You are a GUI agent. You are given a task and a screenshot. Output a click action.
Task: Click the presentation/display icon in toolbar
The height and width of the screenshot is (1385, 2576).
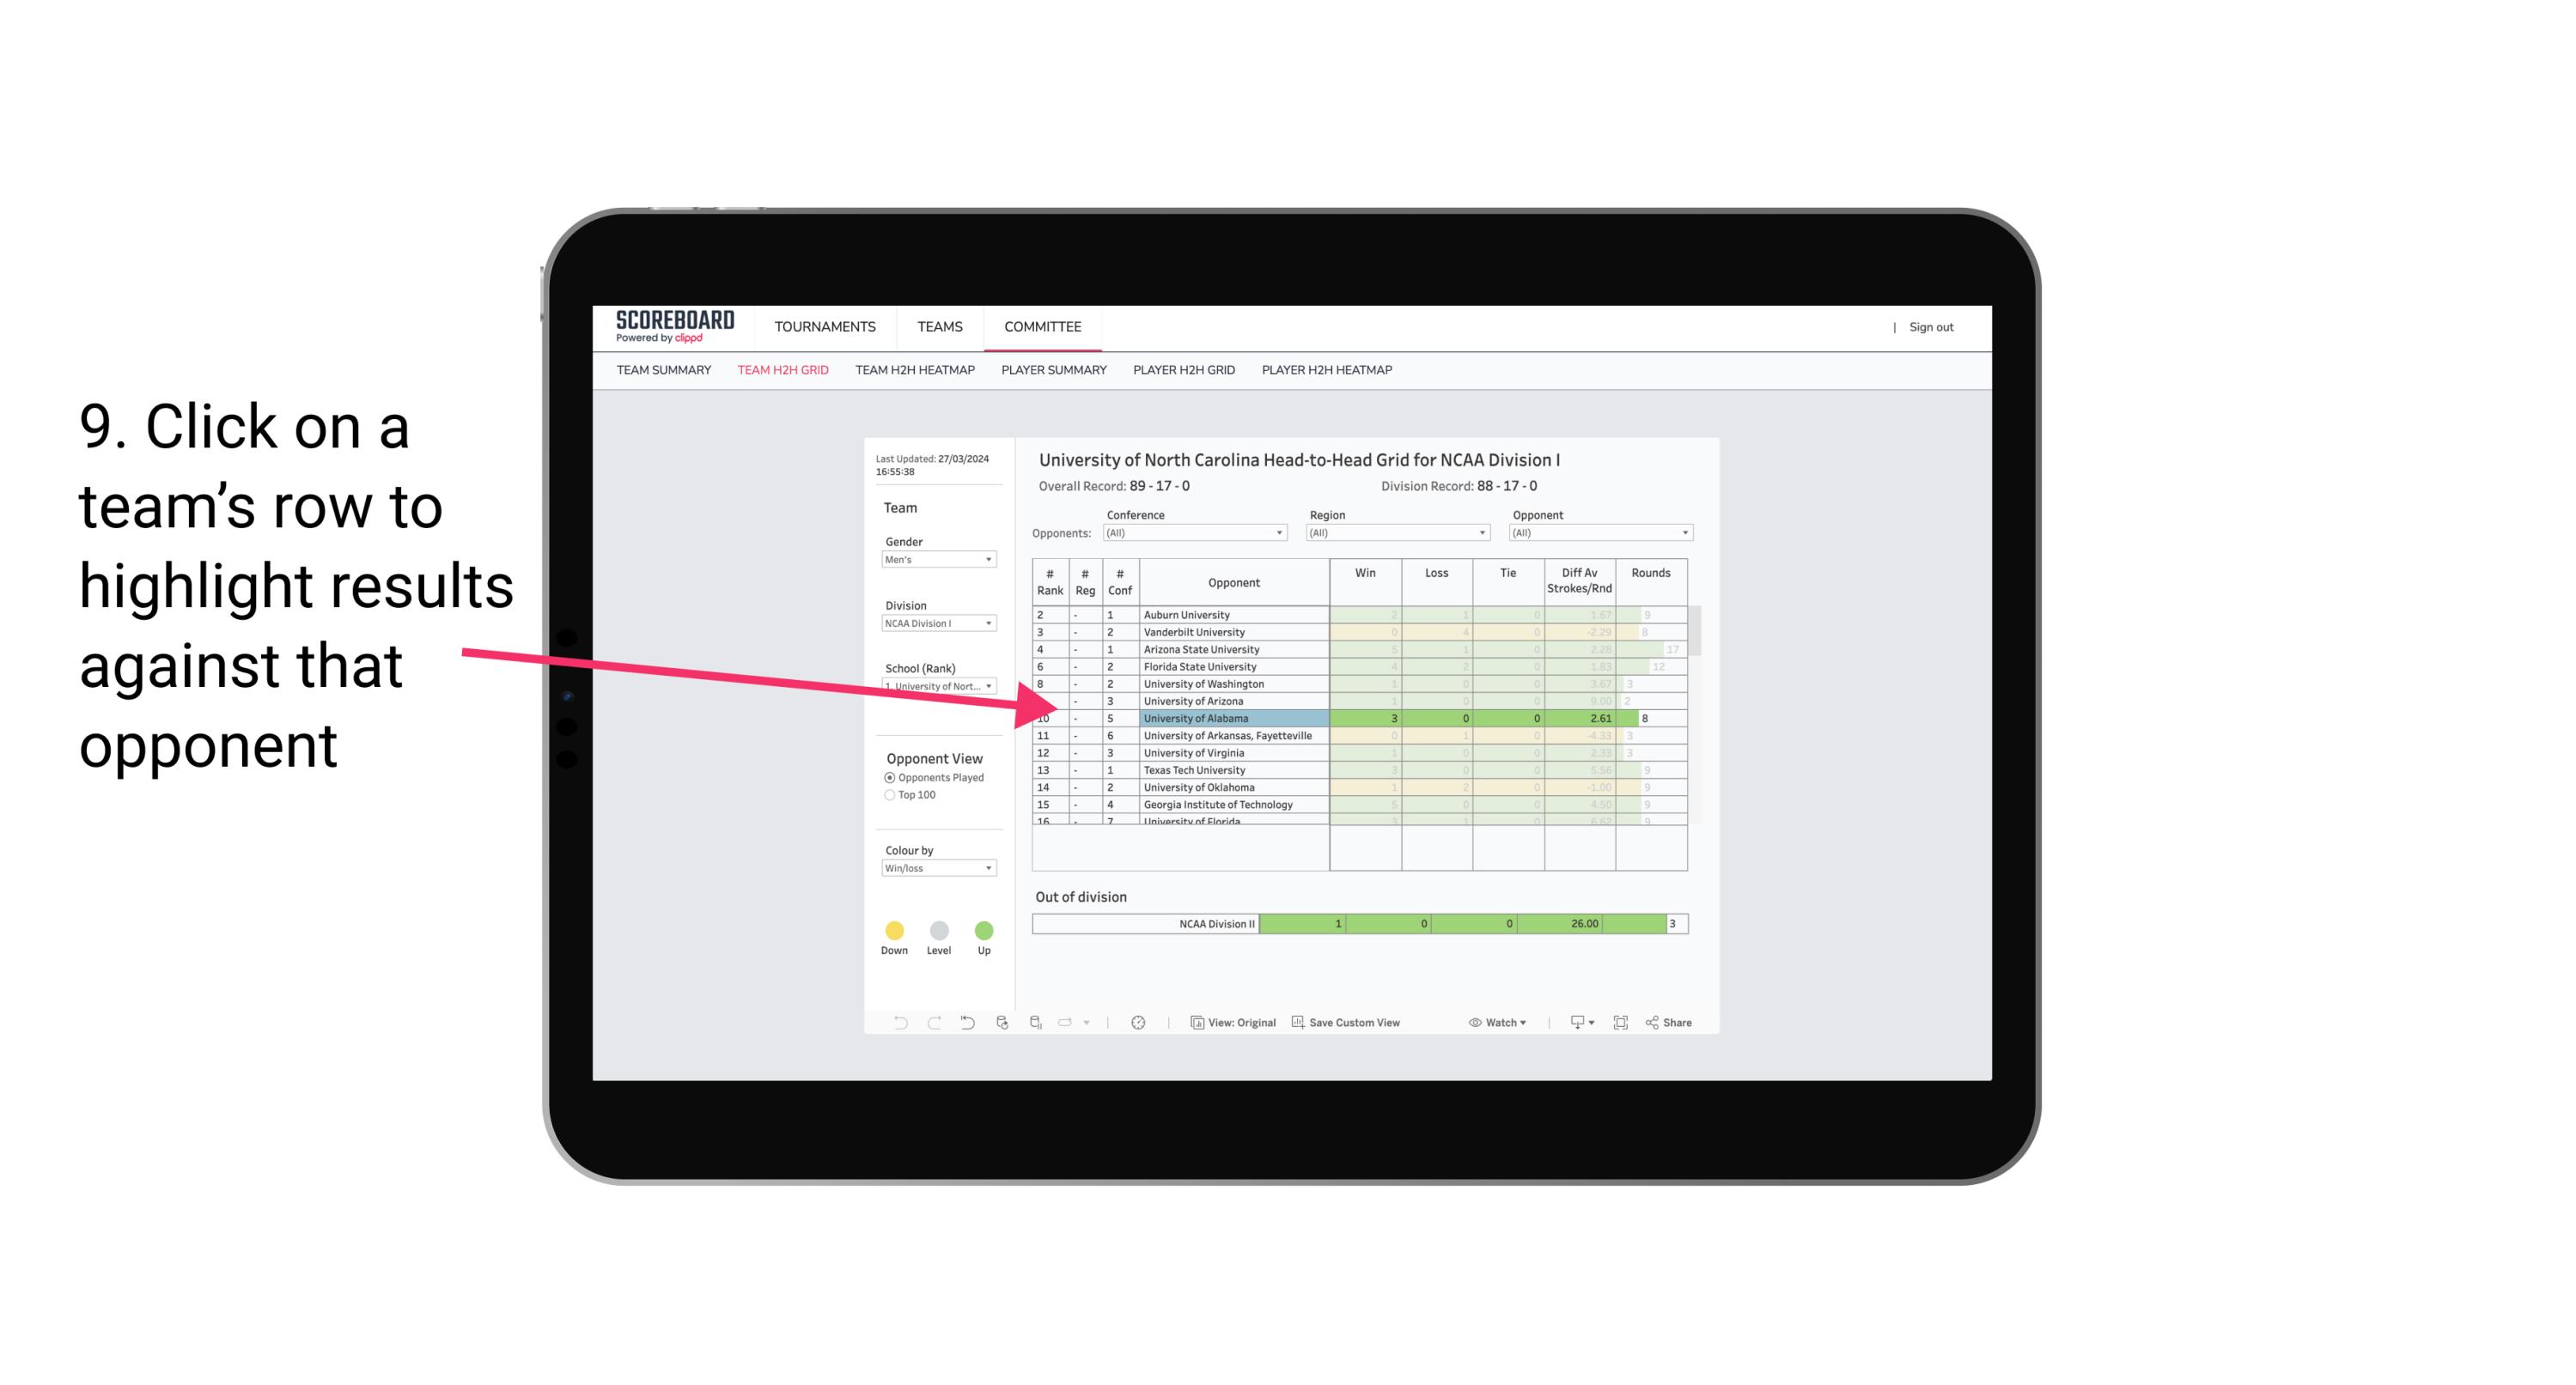pos(1573,1024)
